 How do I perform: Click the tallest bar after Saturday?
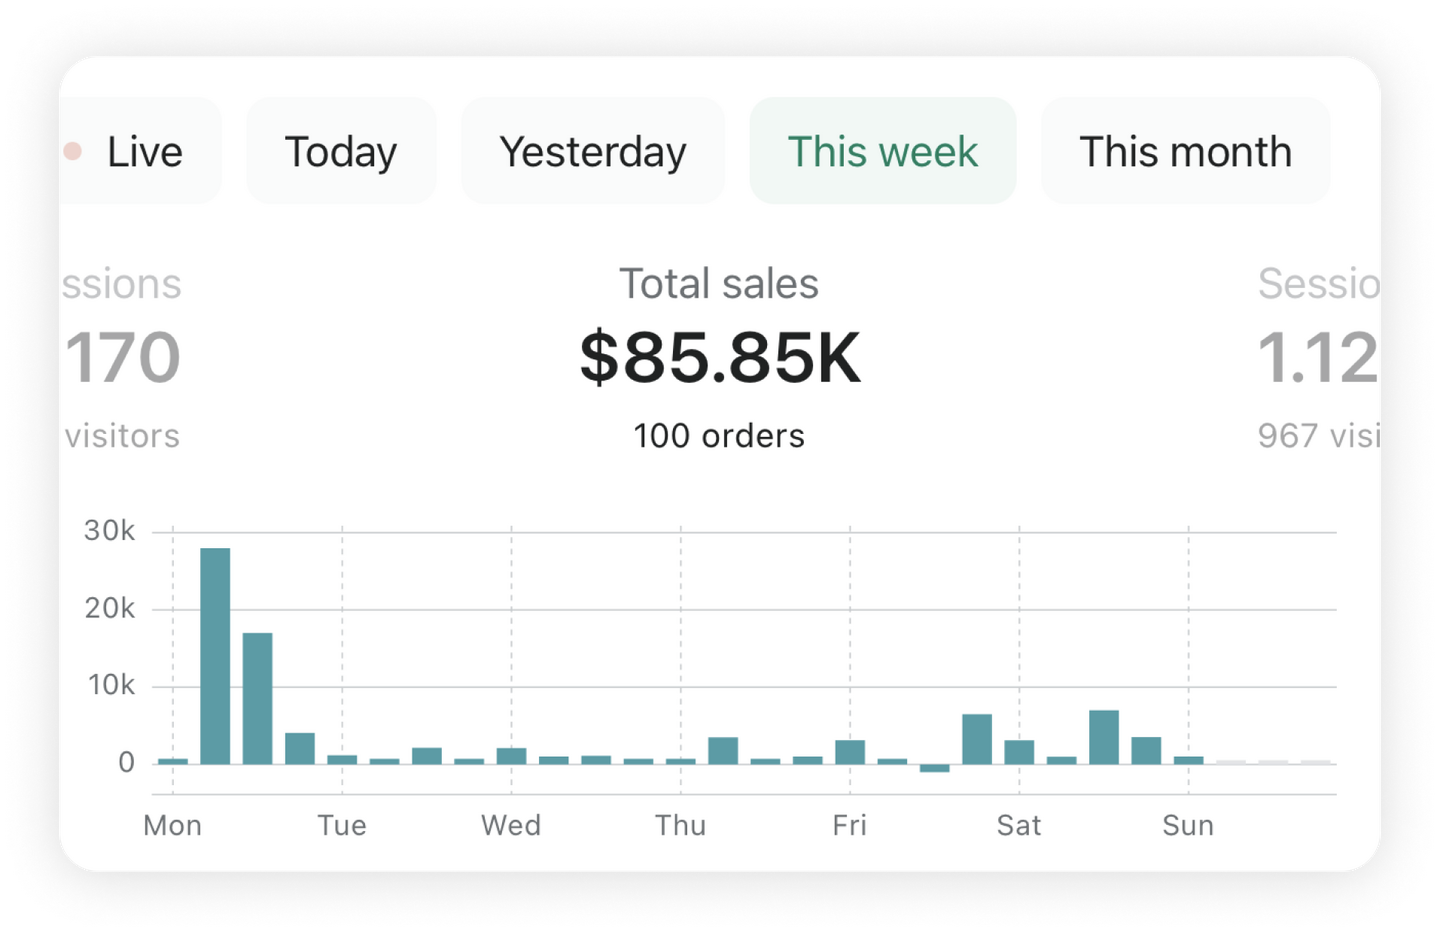[1104, 737]
